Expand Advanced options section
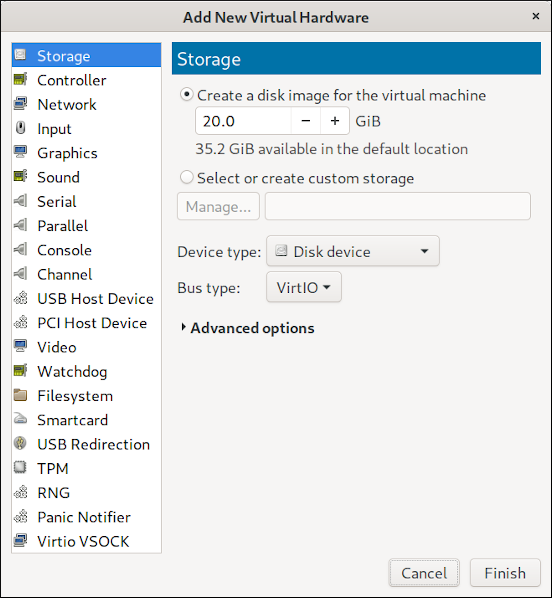552x598 pixels. click(x=248, y=328)
